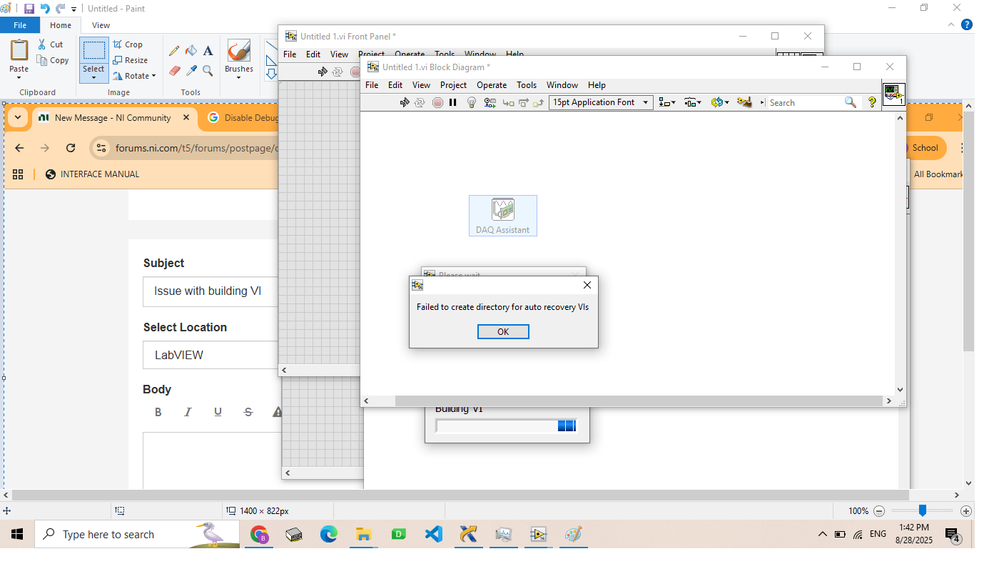The image size is (999, 587).
Task: Expand Paint's Select tool dropdown arrow
Action: coord(93,78)
